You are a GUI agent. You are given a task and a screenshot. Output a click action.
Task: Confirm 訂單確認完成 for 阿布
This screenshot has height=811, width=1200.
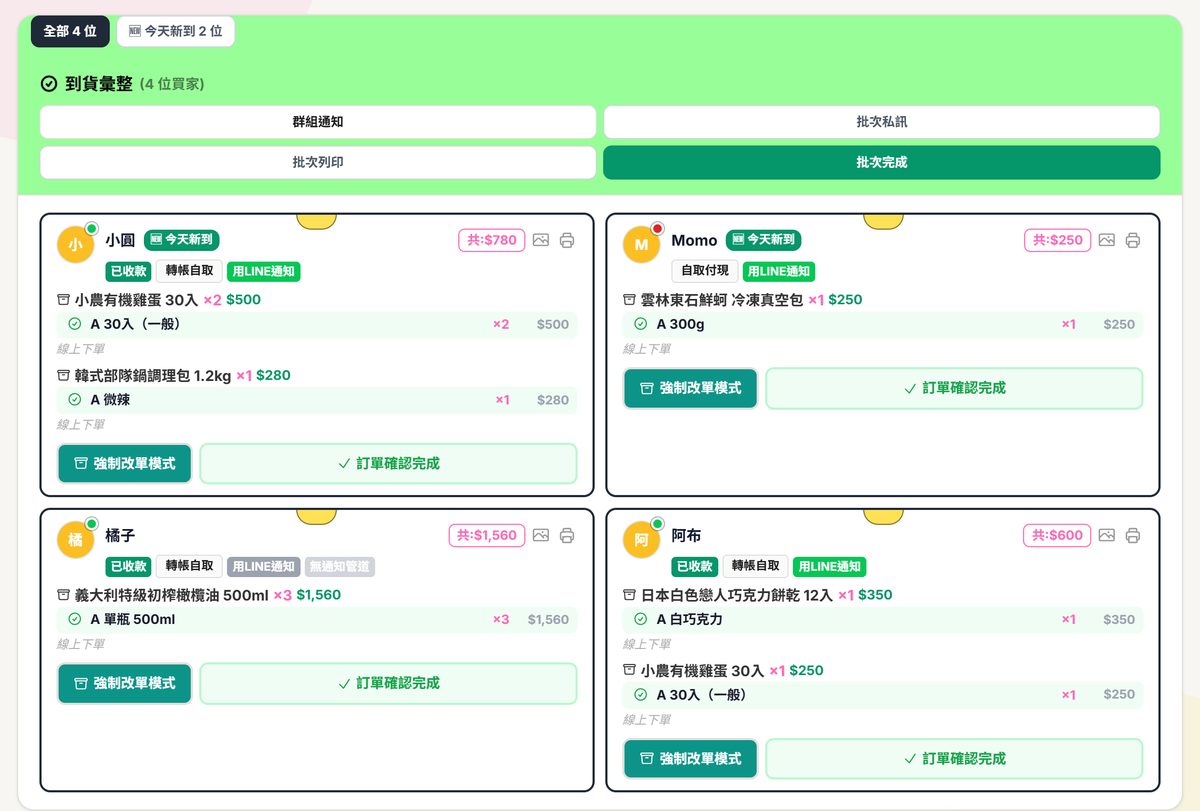955,759
